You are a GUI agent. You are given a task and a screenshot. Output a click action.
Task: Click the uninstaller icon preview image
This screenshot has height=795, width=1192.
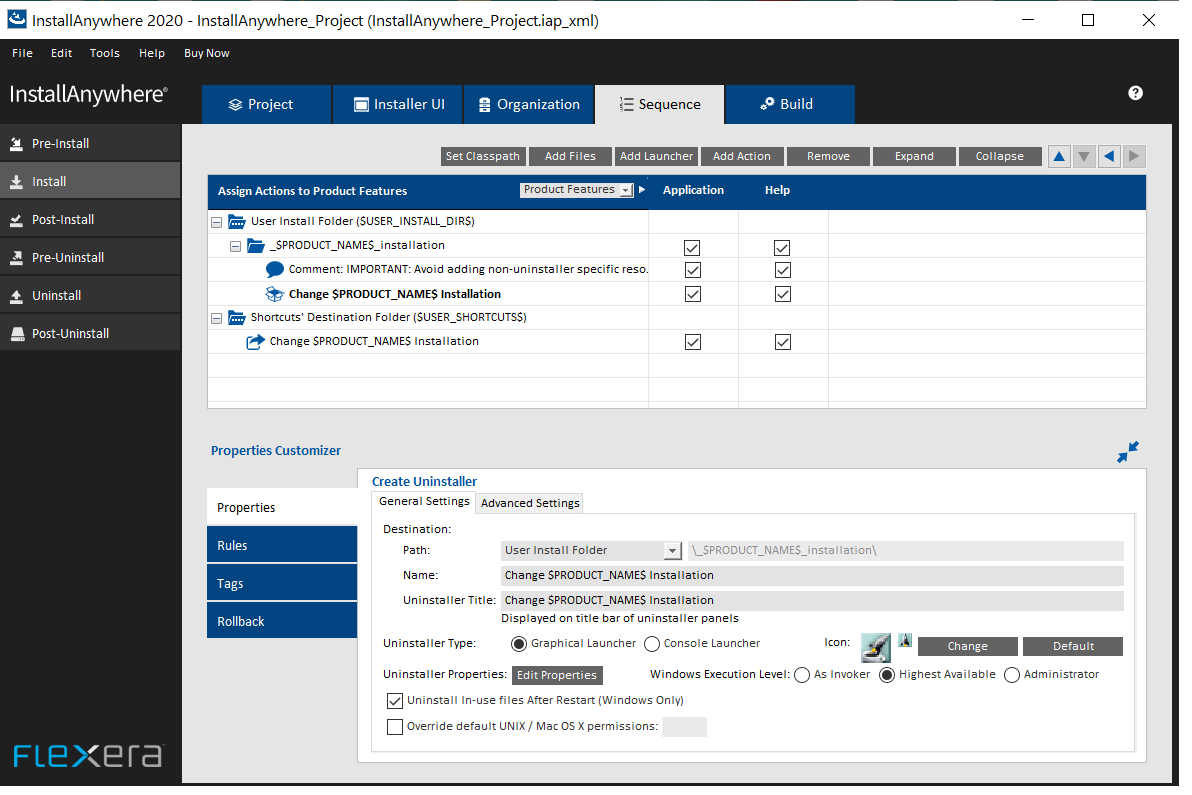[875, 648]
